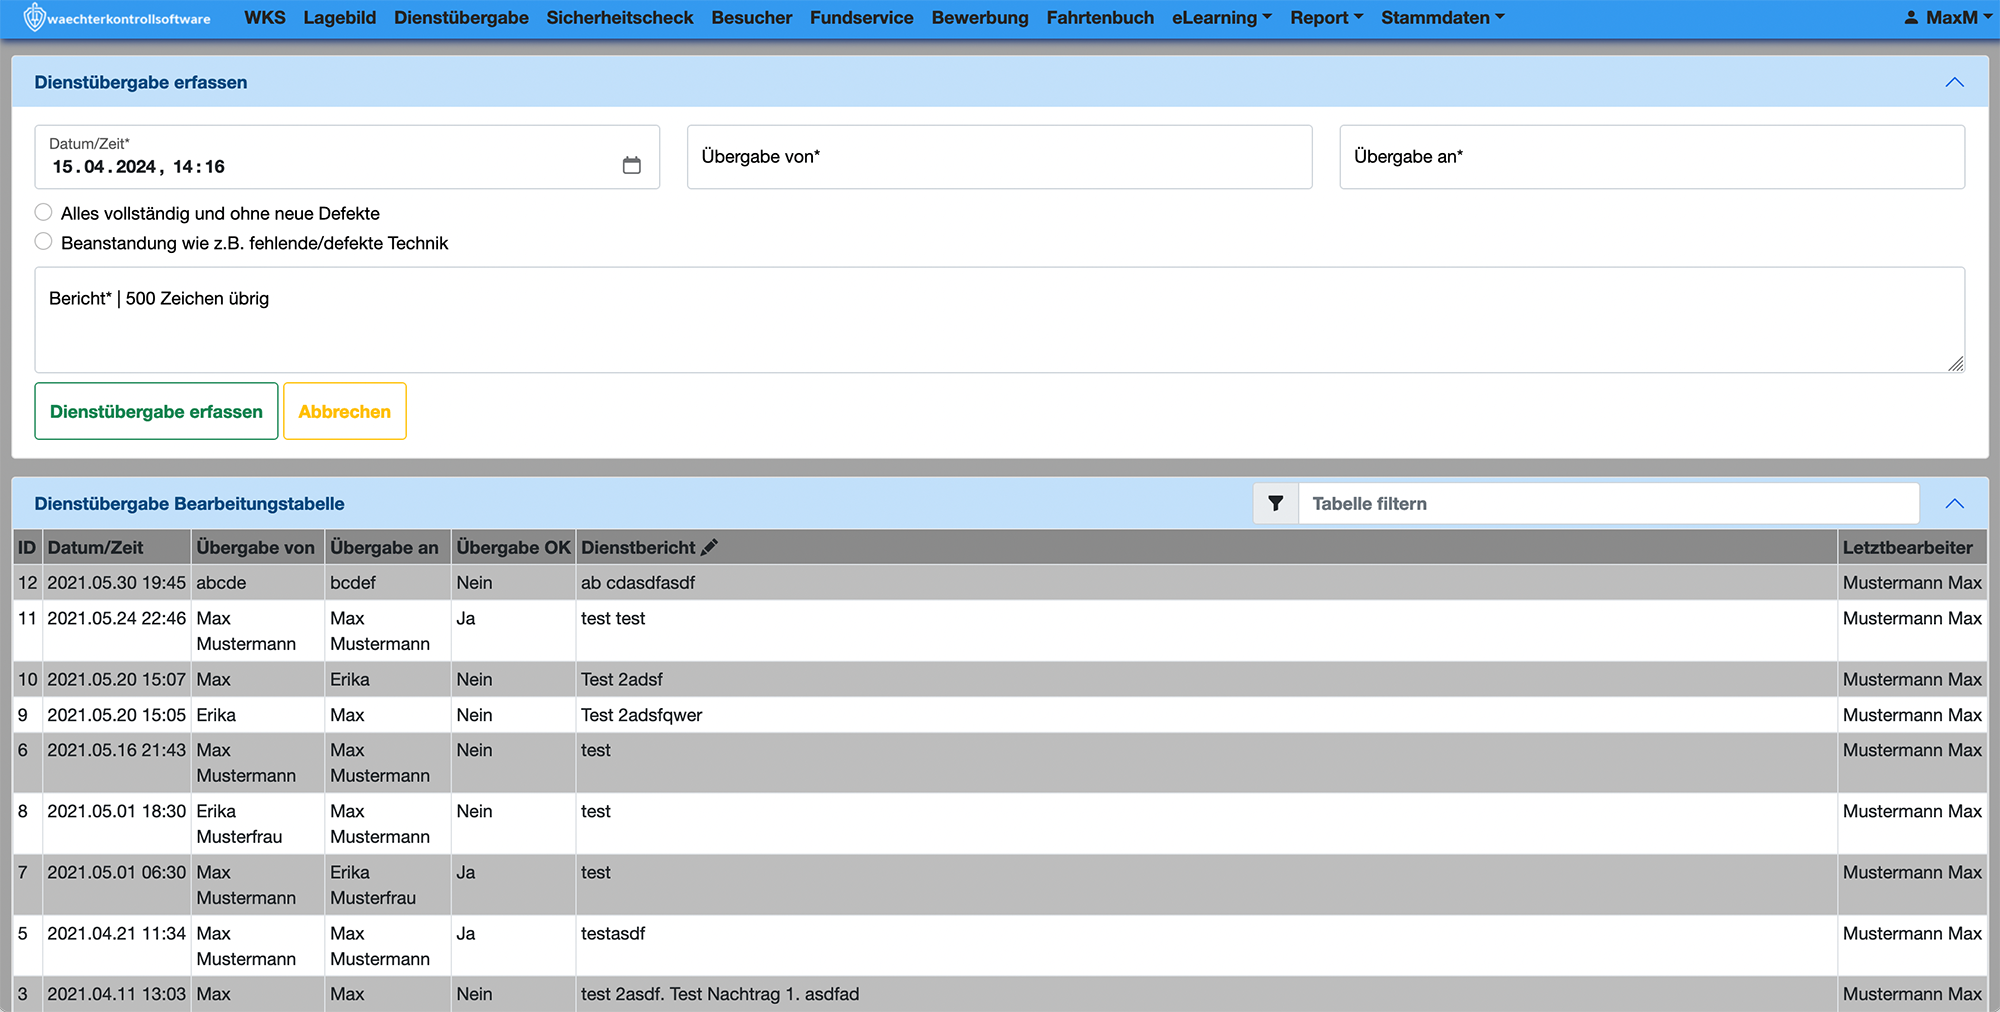Click the waechterkontrollsoftware shield logo
Image resolution: width=2000 pixels, height=1012 pixels.
coord(34,17)
